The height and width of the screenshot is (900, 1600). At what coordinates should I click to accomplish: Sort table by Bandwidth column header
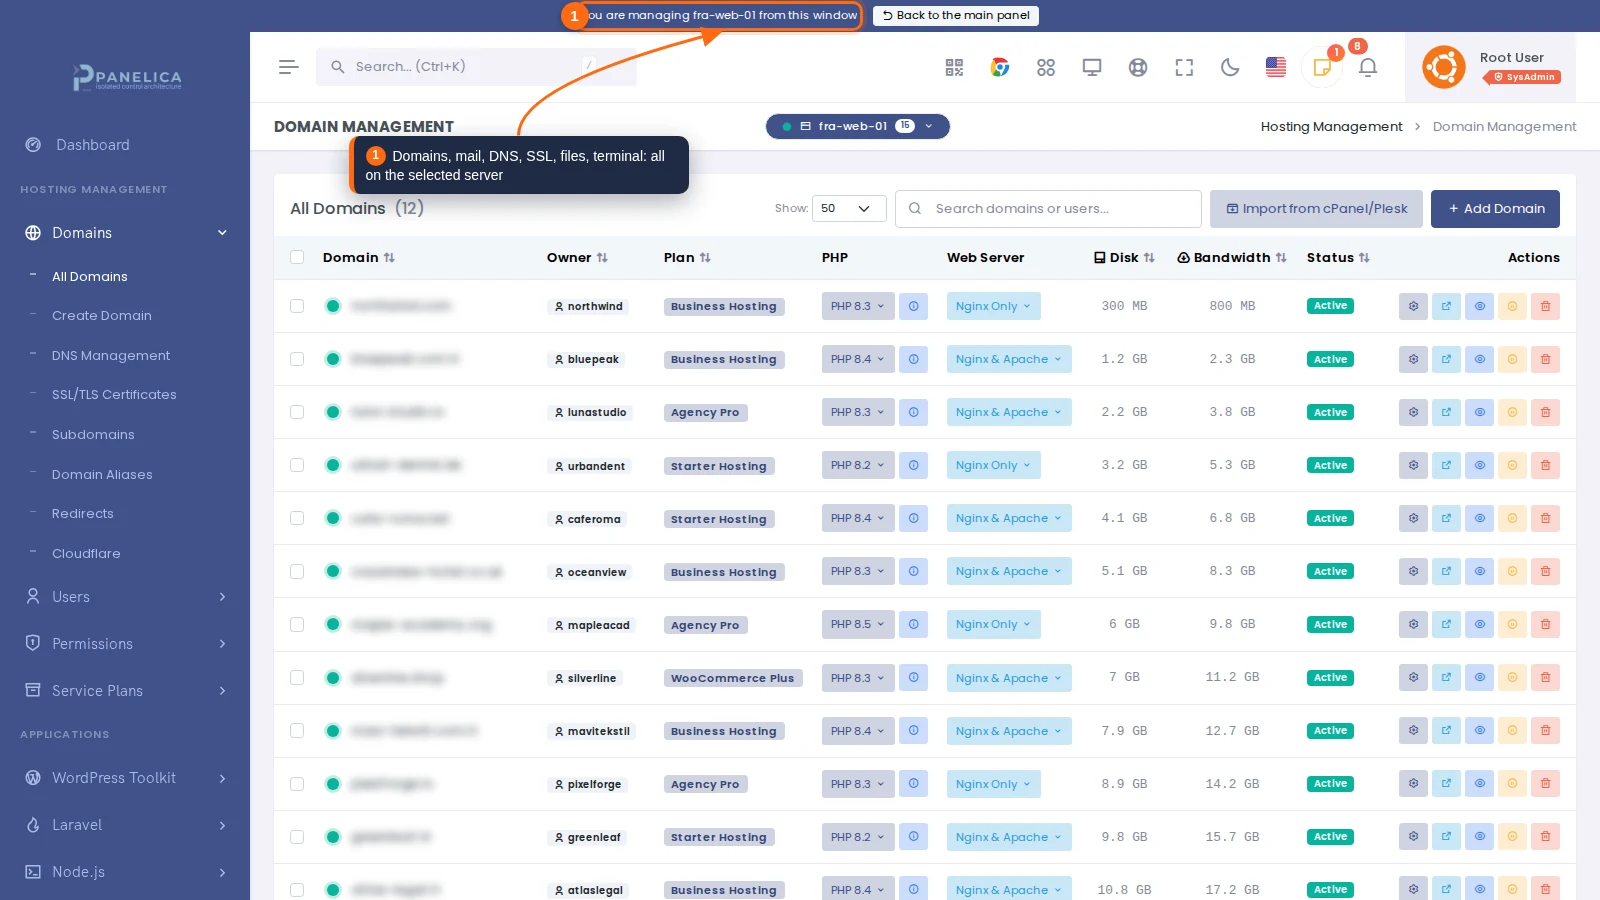[1232, 258]
